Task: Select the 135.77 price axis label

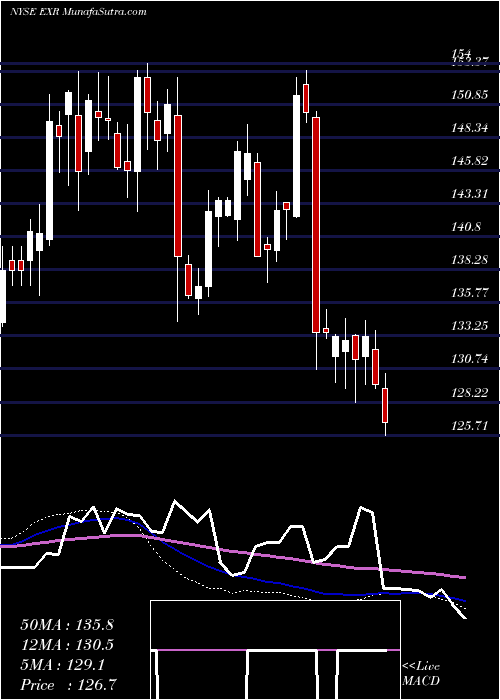Action: point(468,293)
